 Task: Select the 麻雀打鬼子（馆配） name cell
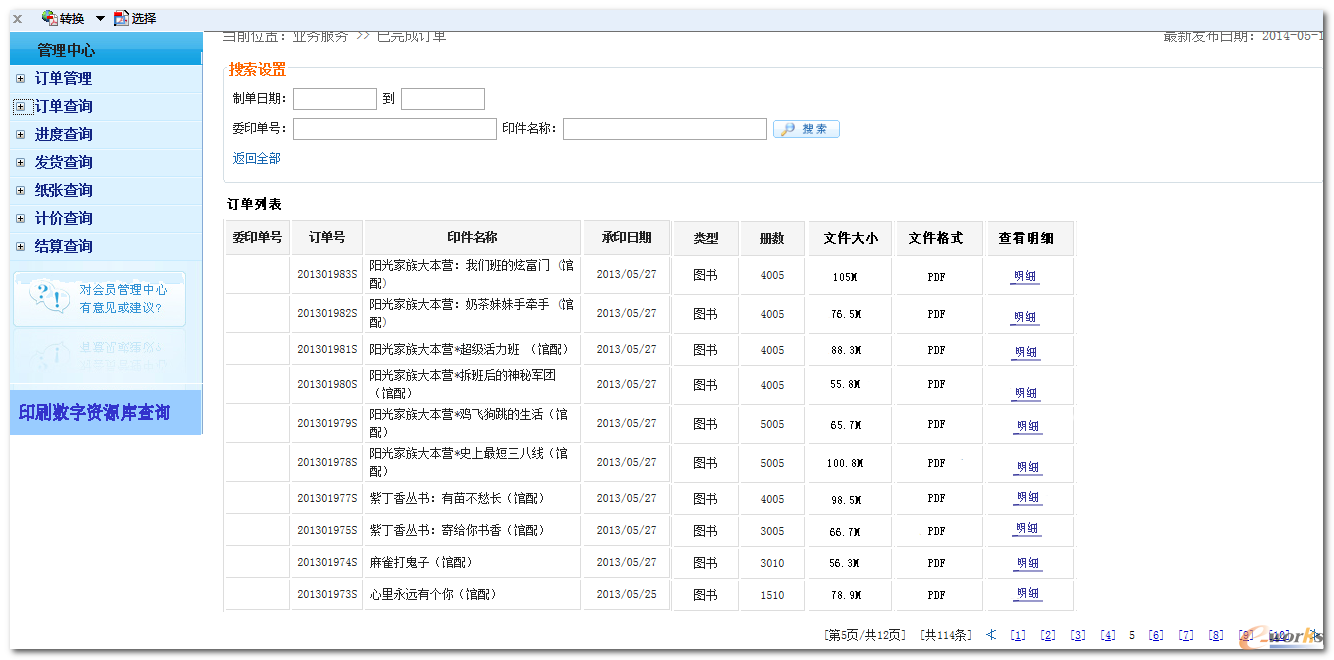tap(472, 563)
